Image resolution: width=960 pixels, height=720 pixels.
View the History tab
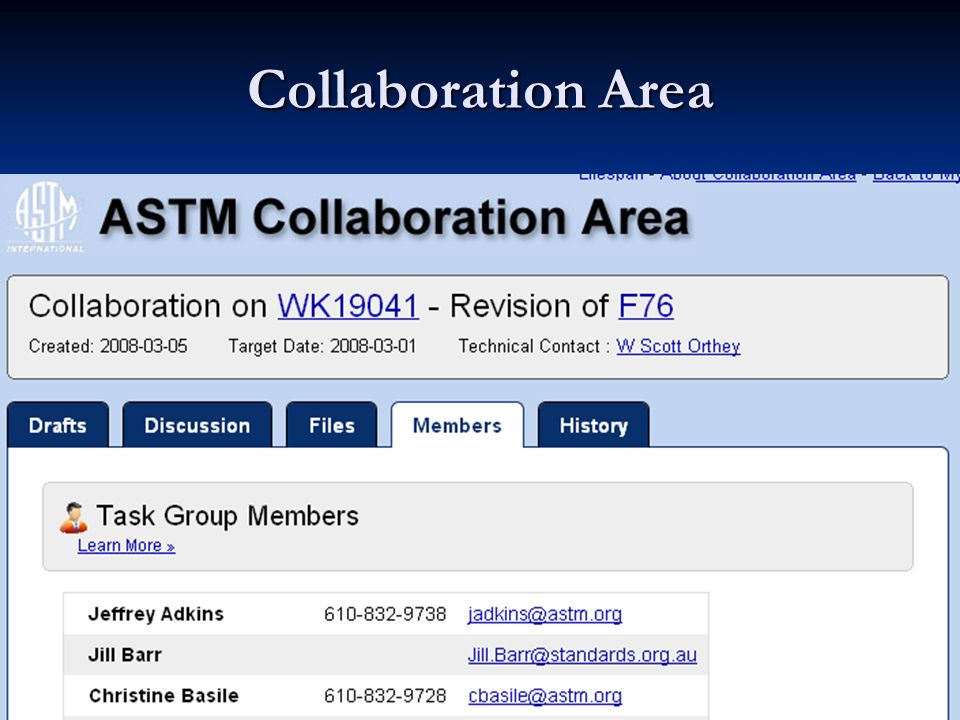593,425
